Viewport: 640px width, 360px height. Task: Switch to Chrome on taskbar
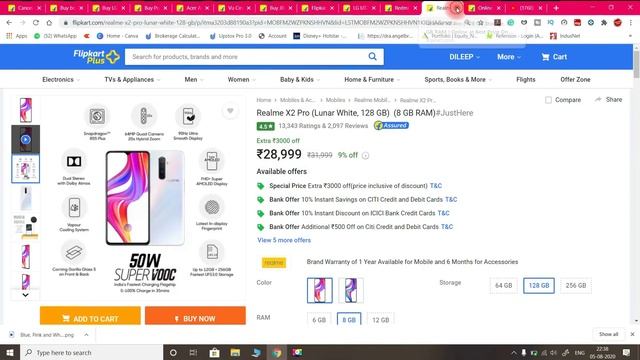277,352
